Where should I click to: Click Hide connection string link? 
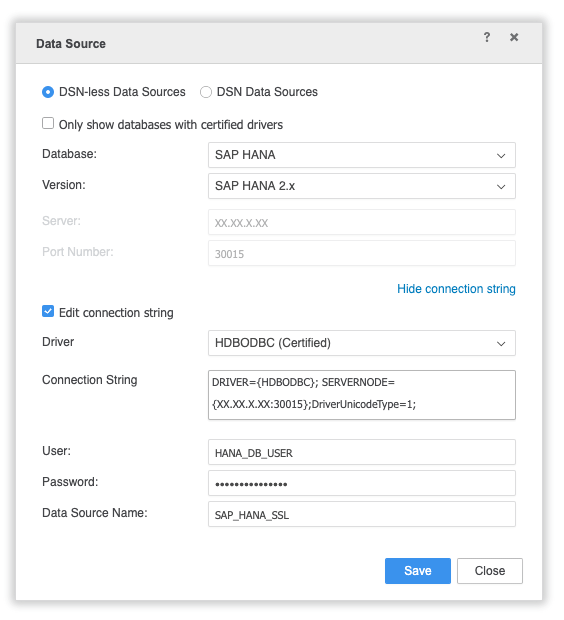(456, 289)
